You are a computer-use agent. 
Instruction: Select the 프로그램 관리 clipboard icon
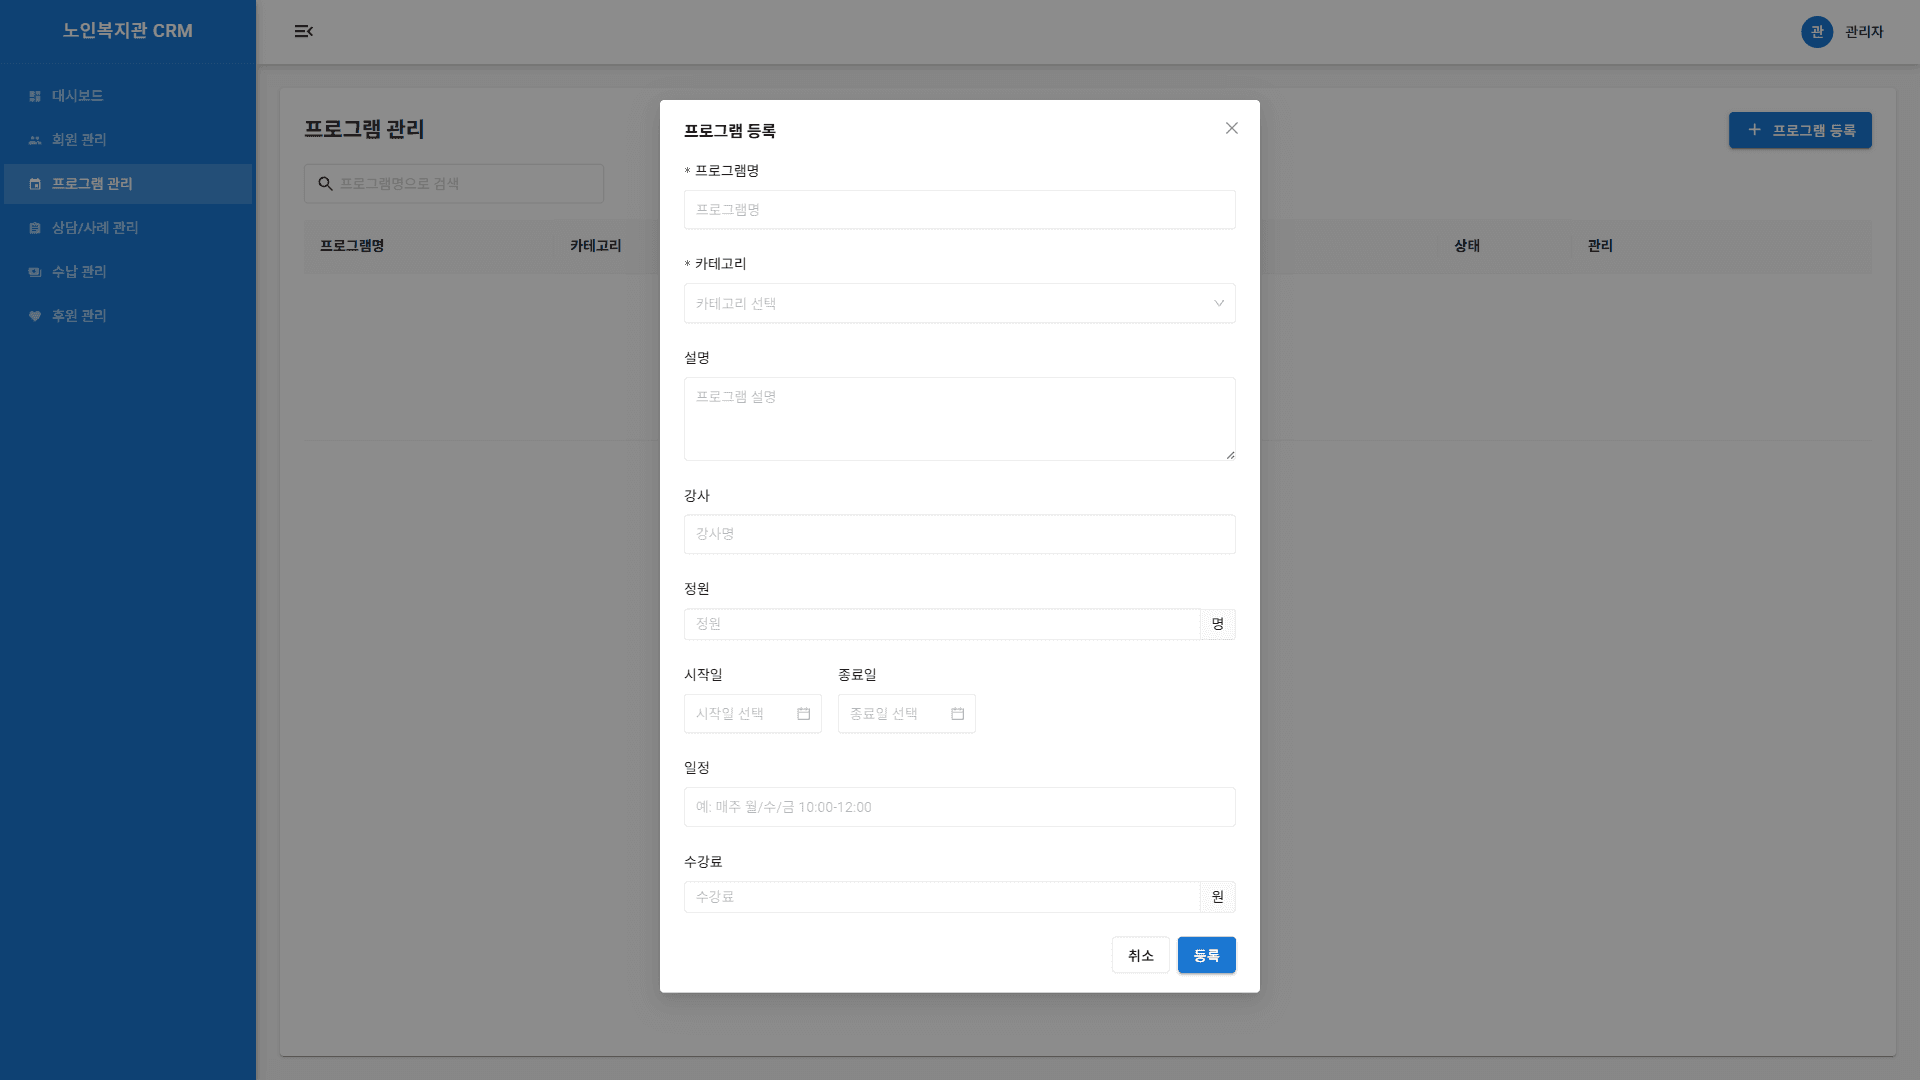[x=34, y=183]
